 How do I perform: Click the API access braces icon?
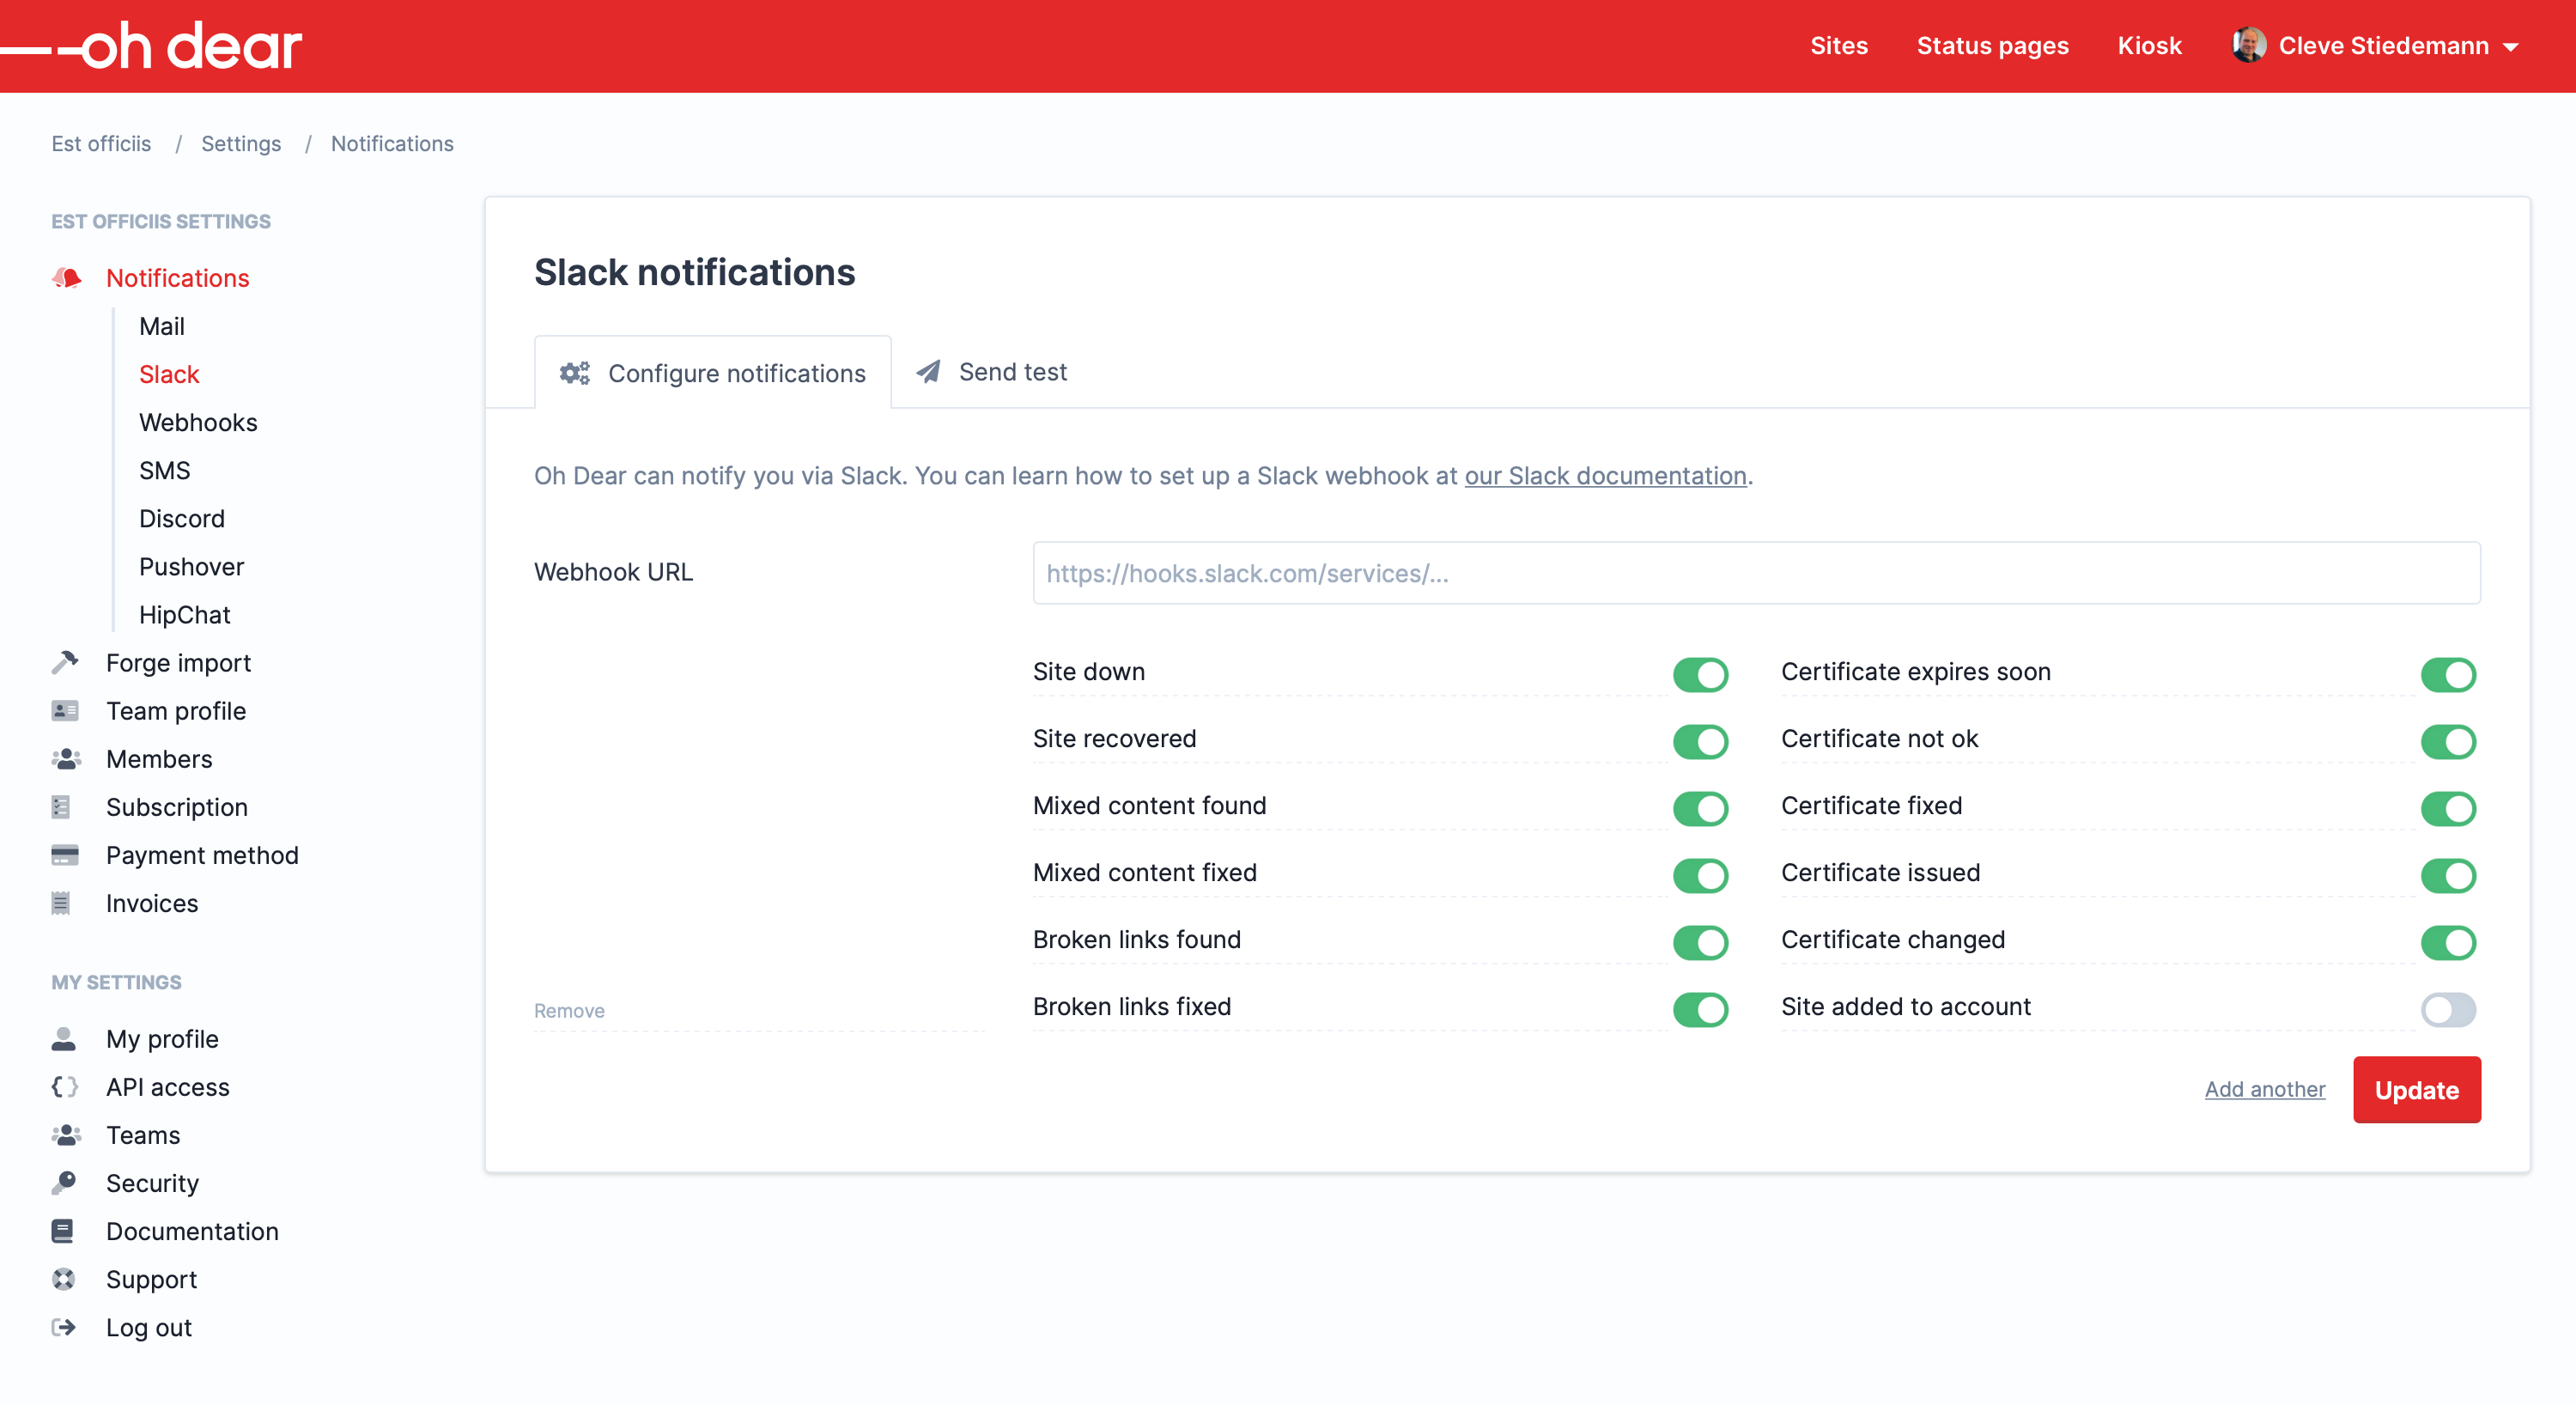pos(65,1086)
